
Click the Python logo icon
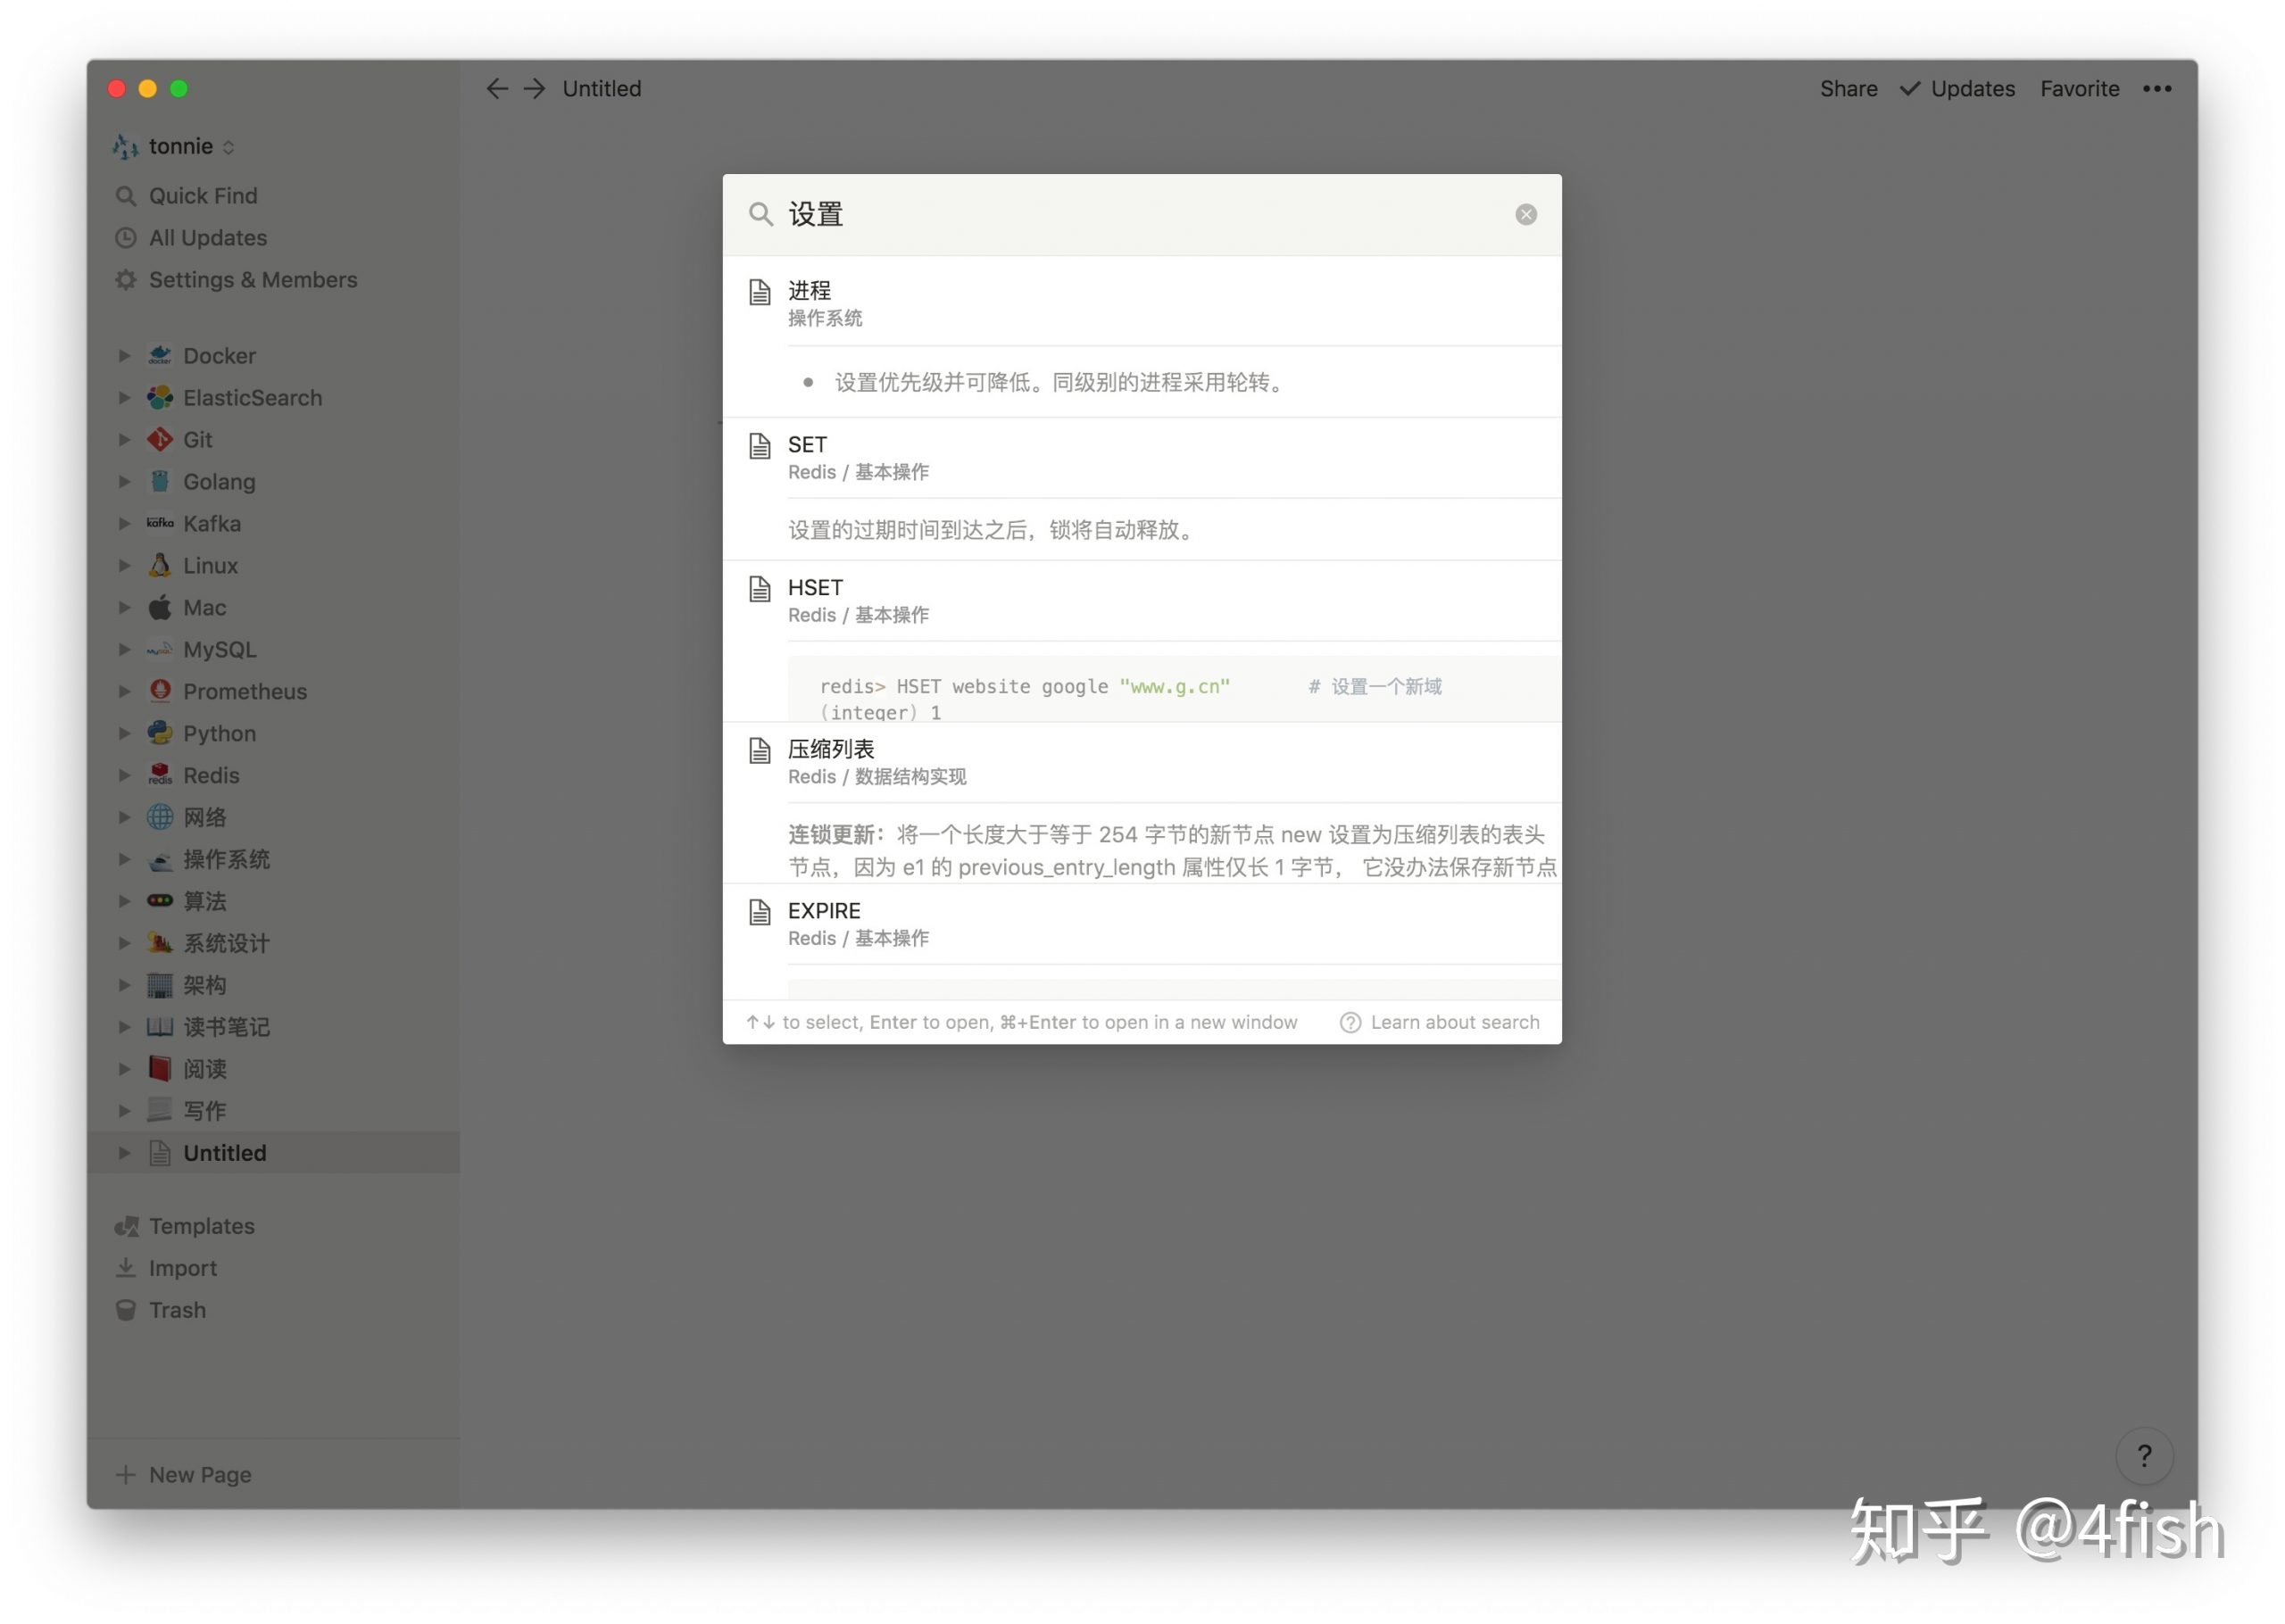(x=159, y=734)
